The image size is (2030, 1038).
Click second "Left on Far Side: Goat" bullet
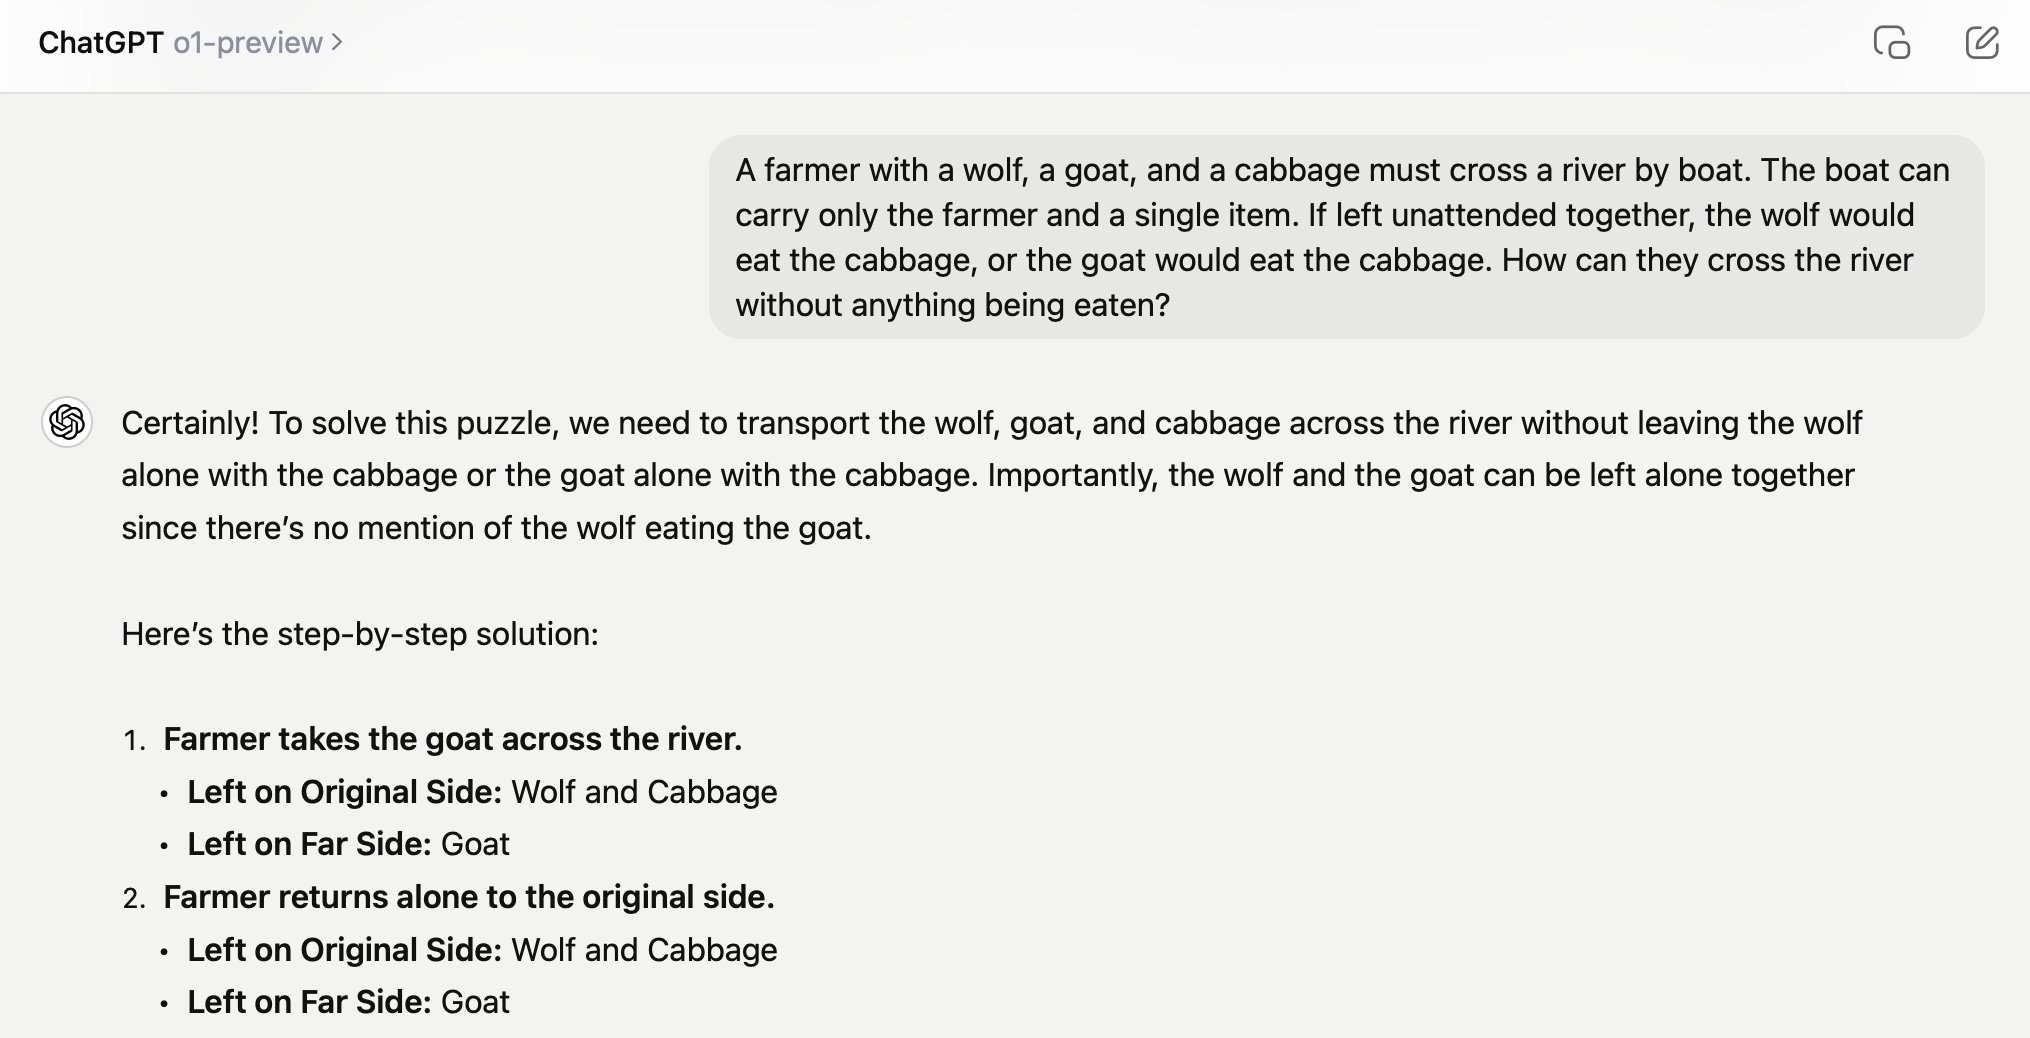coord(348,1002)
